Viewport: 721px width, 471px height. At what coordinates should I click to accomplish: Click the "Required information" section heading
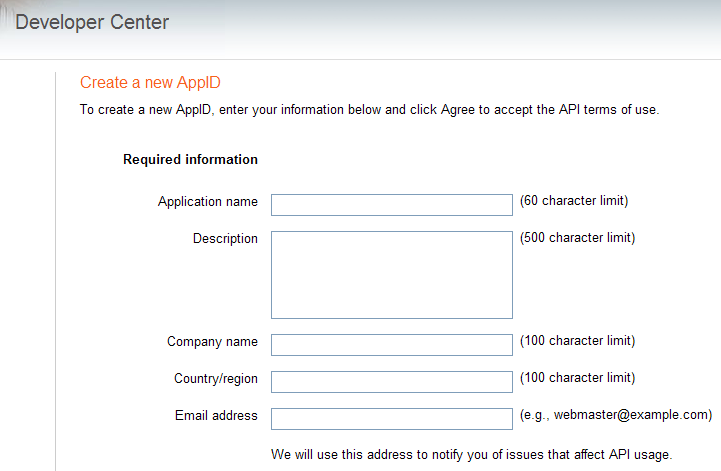coord(190,160)
